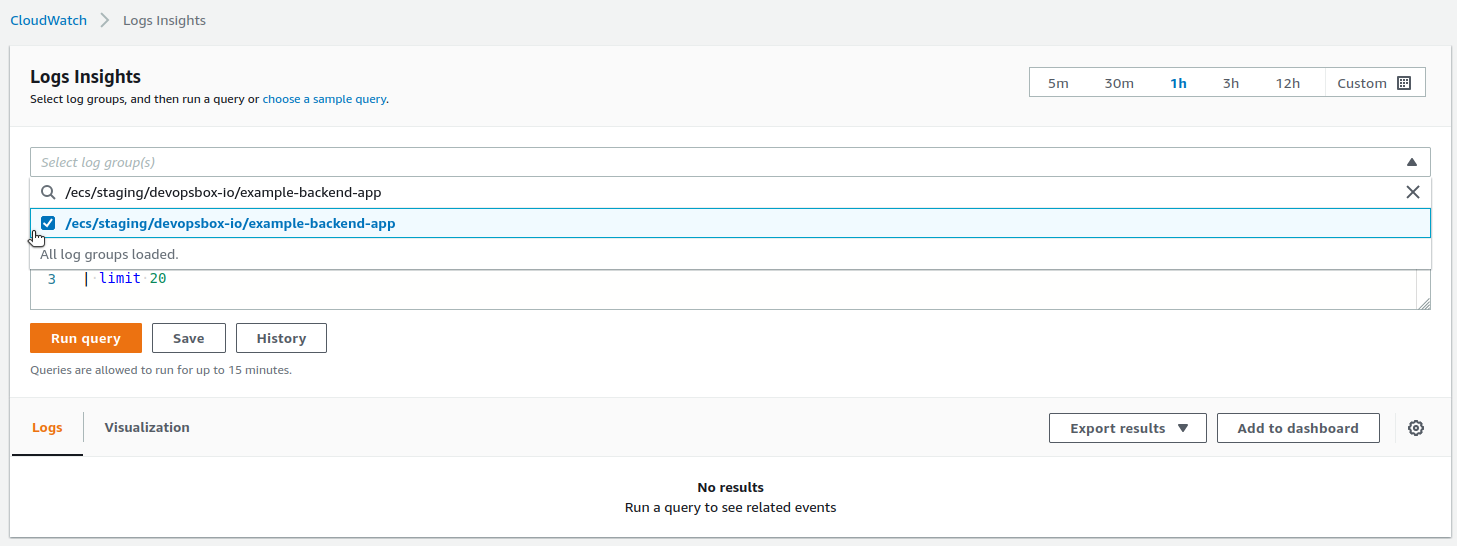Go to the CloudWatch breadcrumb

coord(48,20)
